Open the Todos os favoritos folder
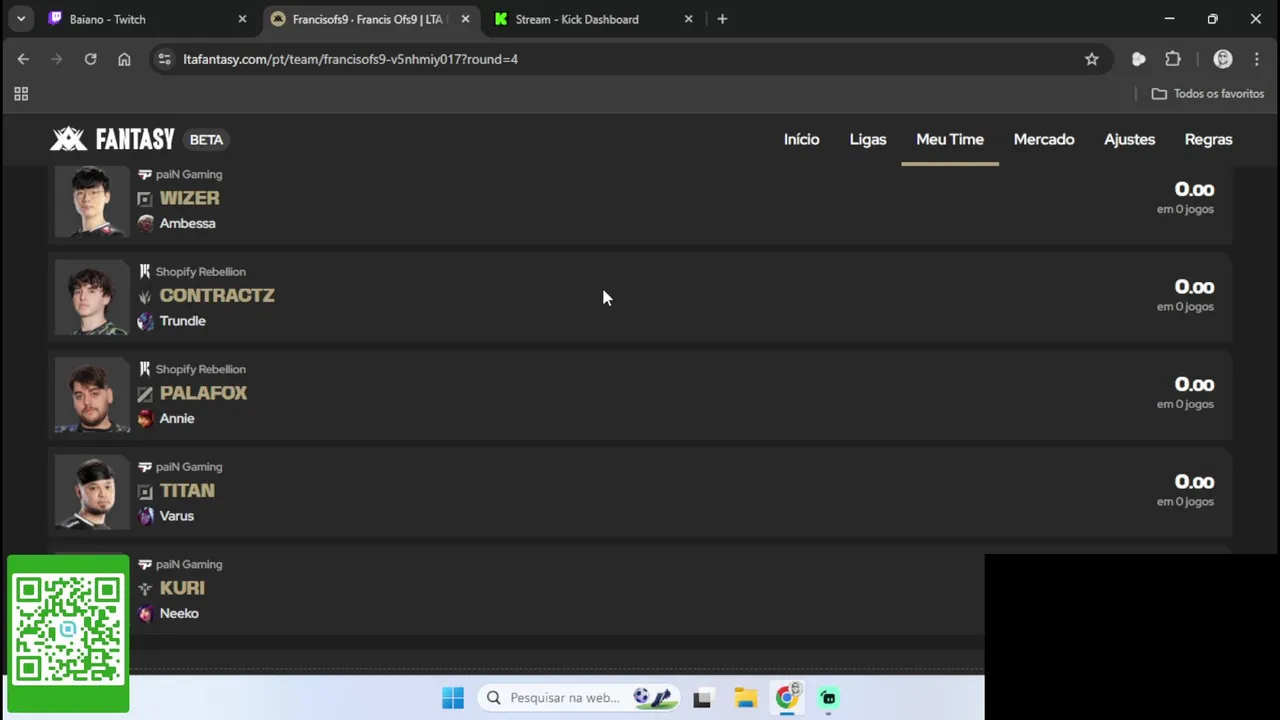The height and width of the screenshot is (720, 1280). click(x=1208, y=94)
